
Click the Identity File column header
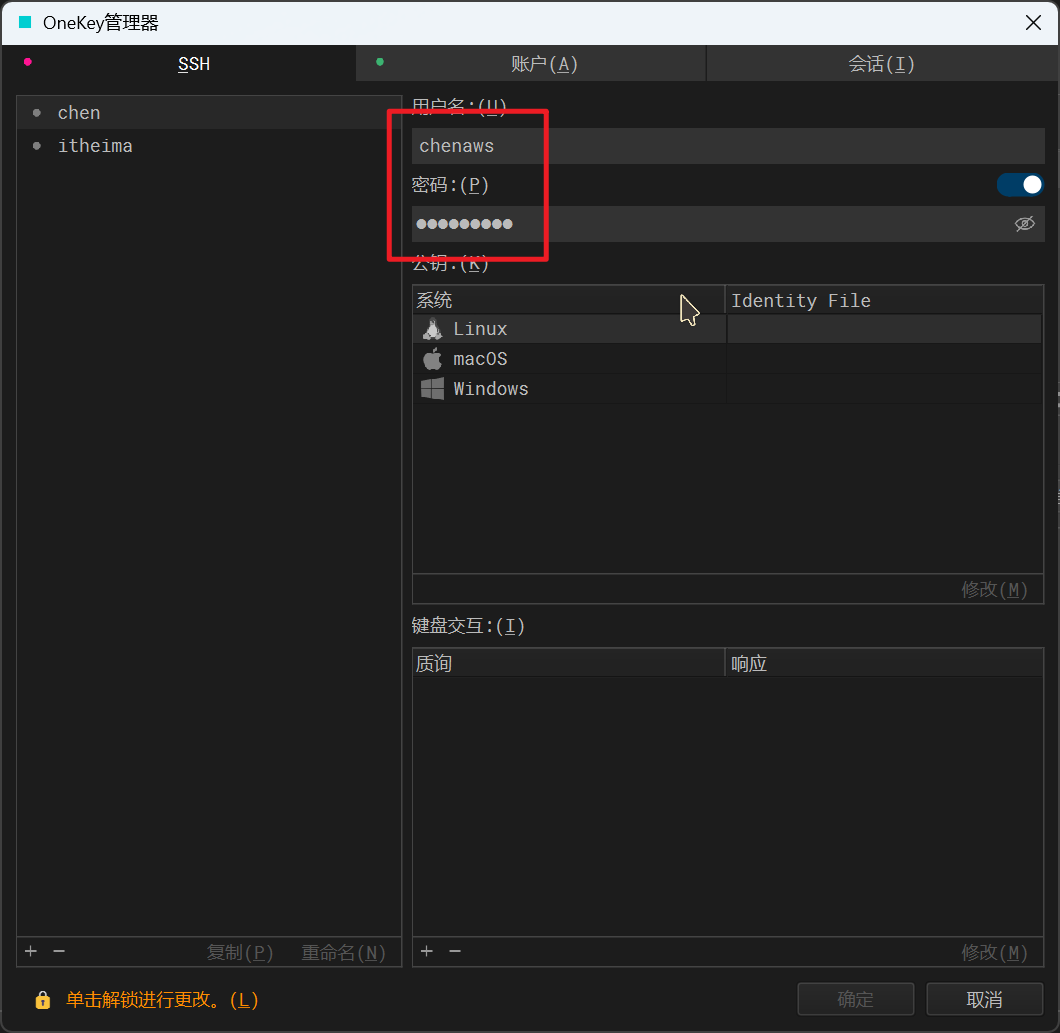coord(884,300)
